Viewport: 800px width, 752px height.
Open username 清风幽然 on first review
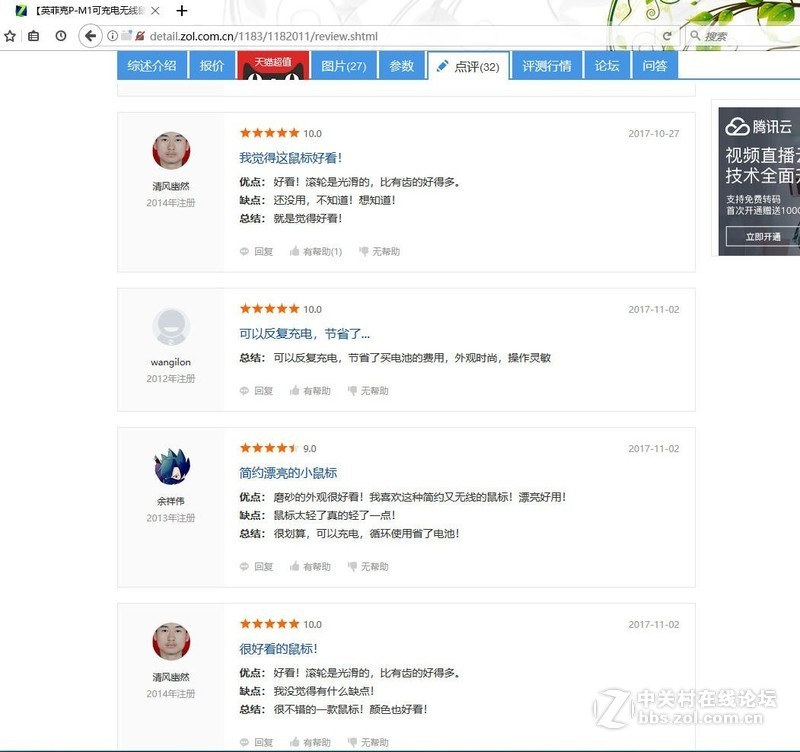[x=171, y=186]
